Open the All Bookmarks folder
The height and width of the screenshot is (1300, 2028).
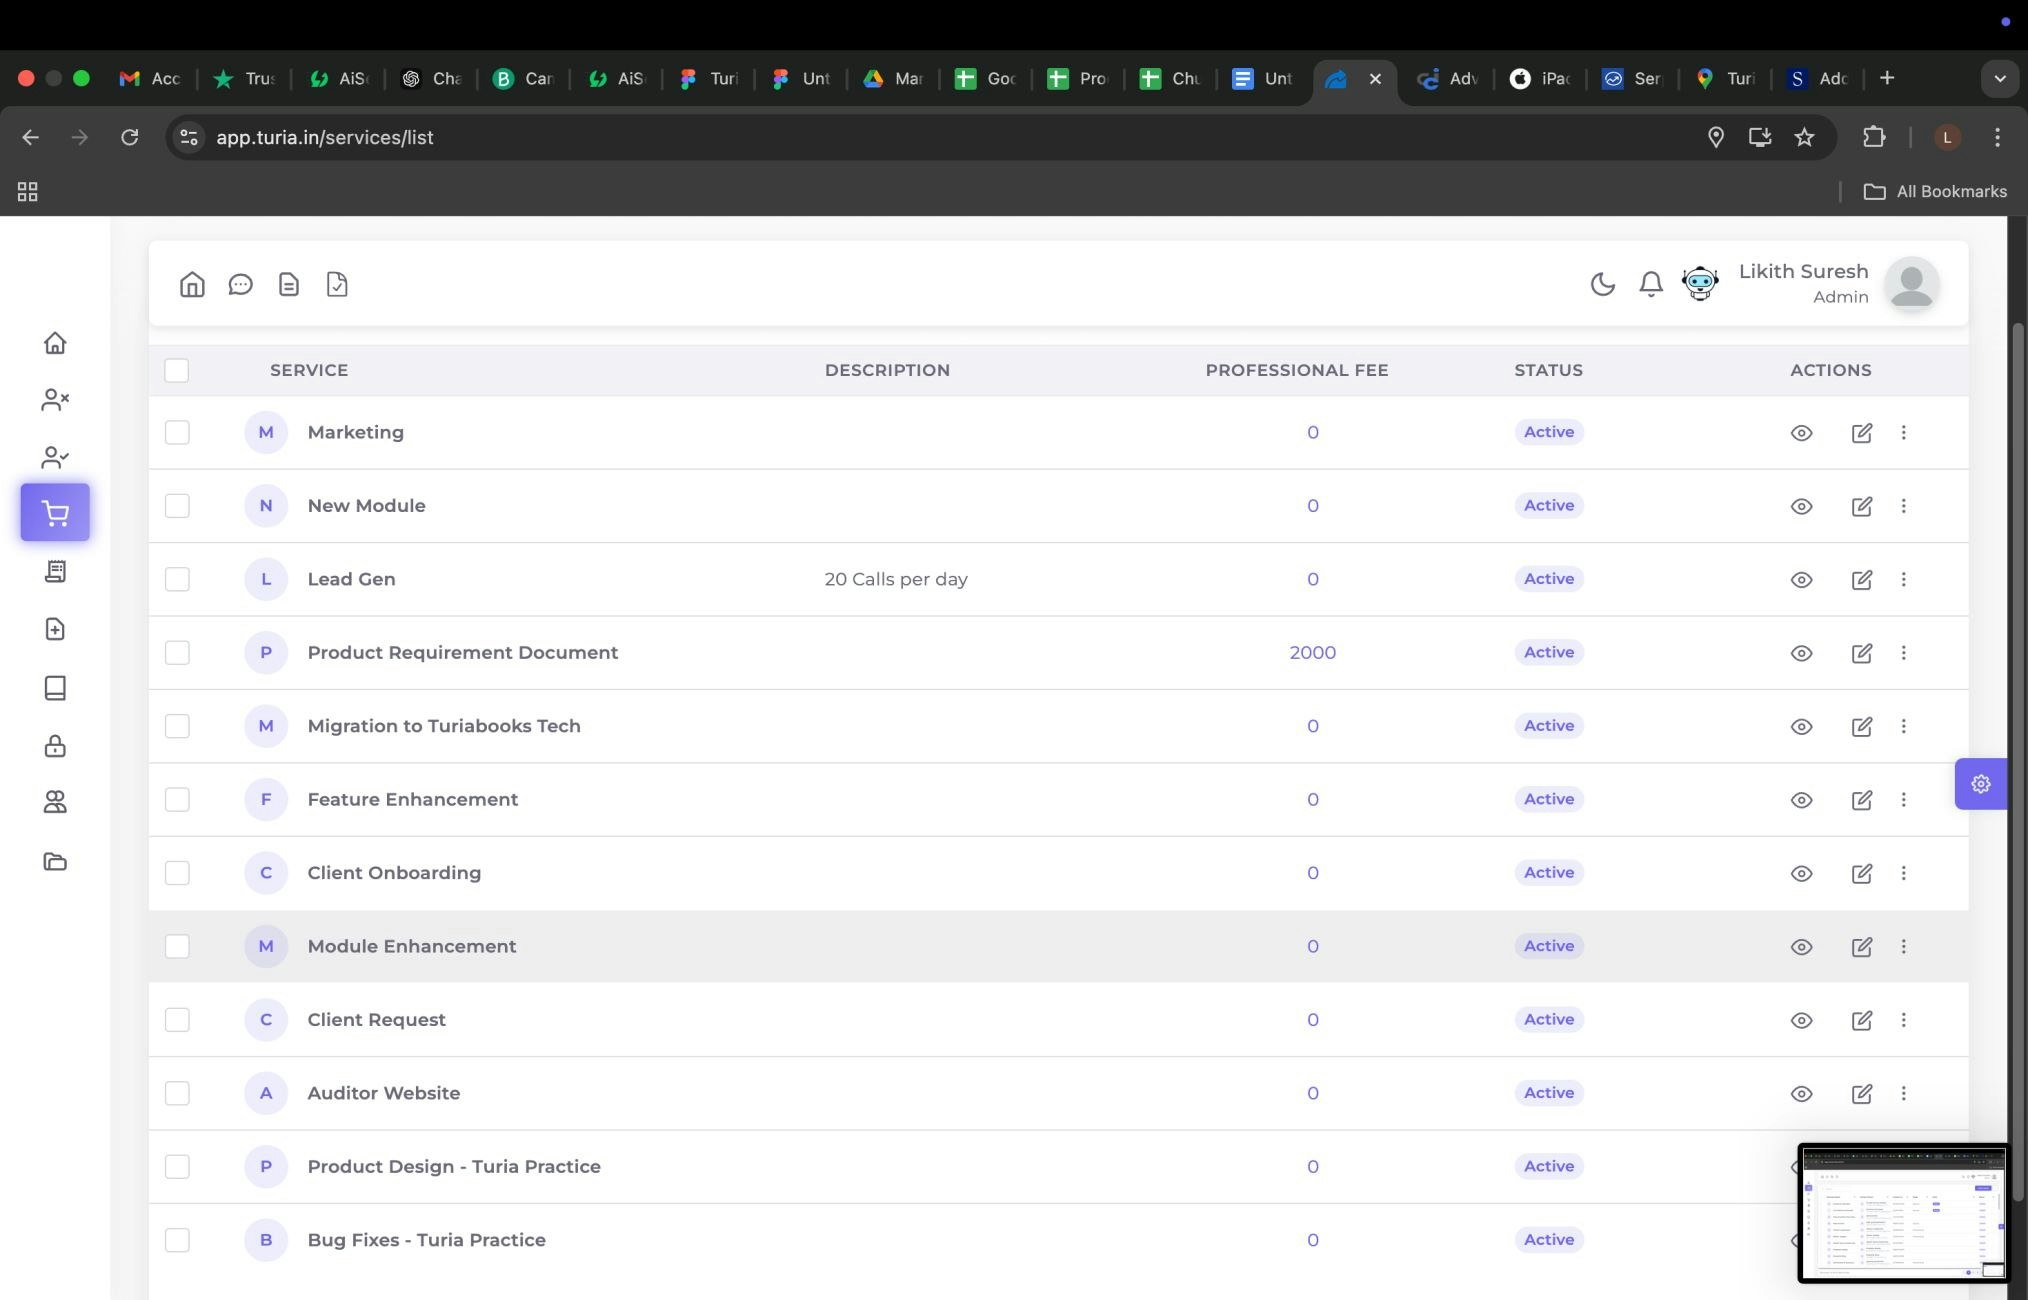(x=1935, y=191)
